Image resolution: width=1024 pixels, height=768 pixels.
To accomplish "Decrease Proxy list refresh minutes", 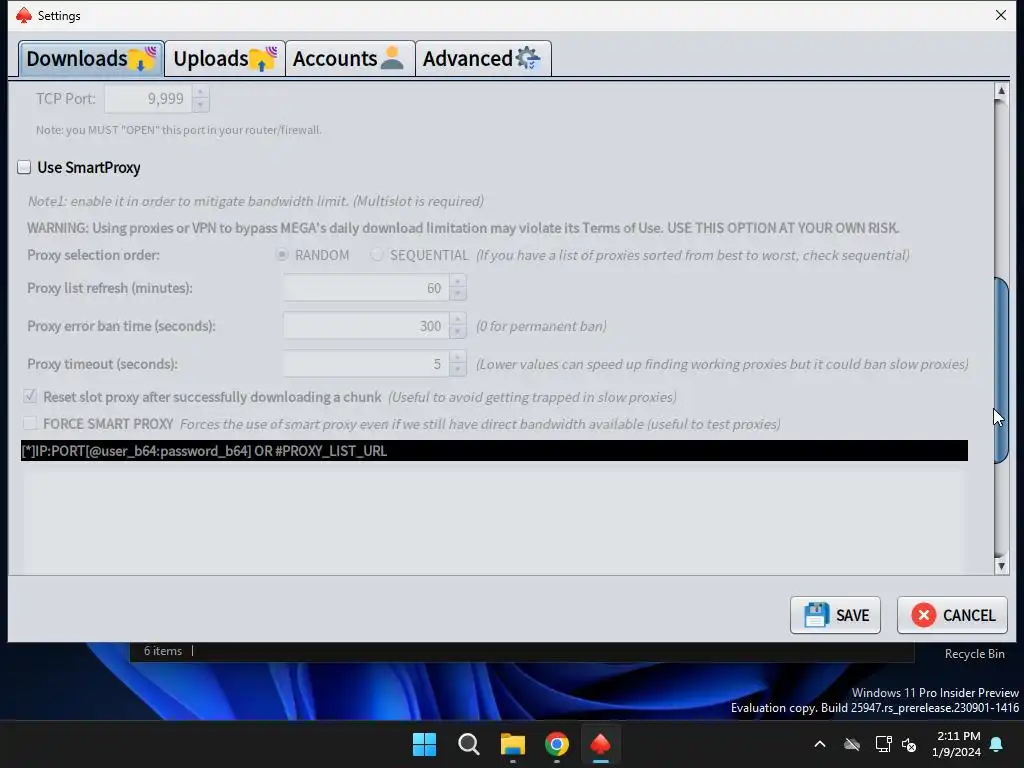I will click(x=458, y=295).
